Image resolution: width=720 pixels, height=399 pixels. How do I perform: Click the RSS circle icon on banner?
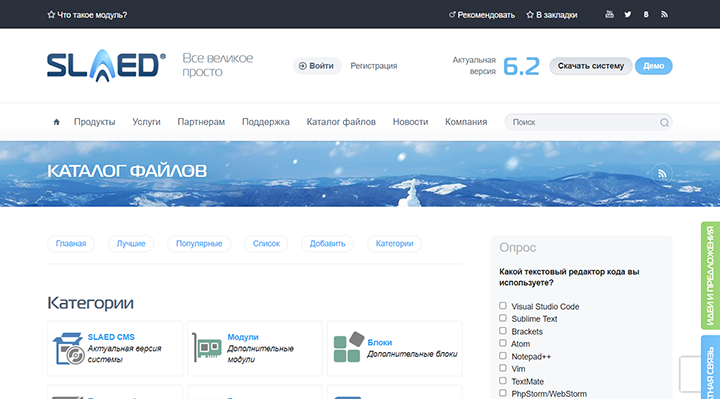pos(662,174)
